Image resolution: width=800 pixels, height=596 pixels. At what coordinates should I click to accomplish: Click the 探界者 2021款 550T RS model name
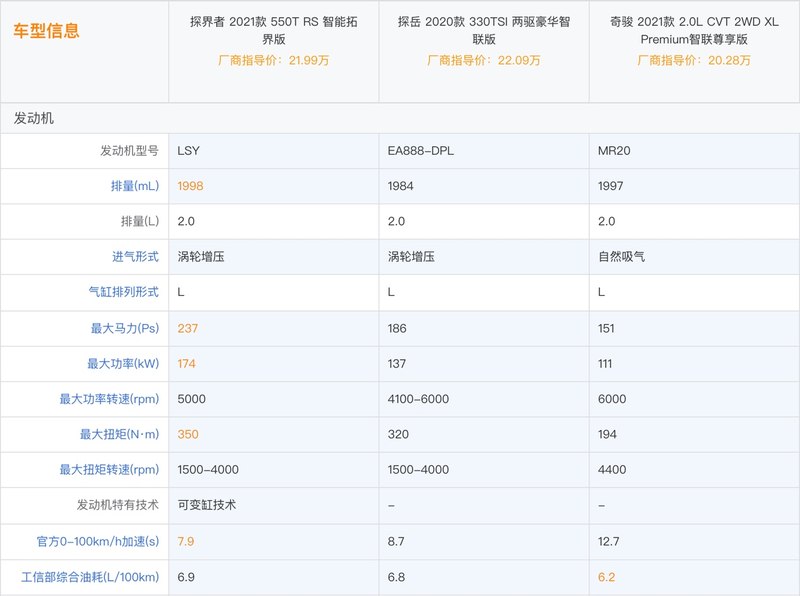[274, 30]
